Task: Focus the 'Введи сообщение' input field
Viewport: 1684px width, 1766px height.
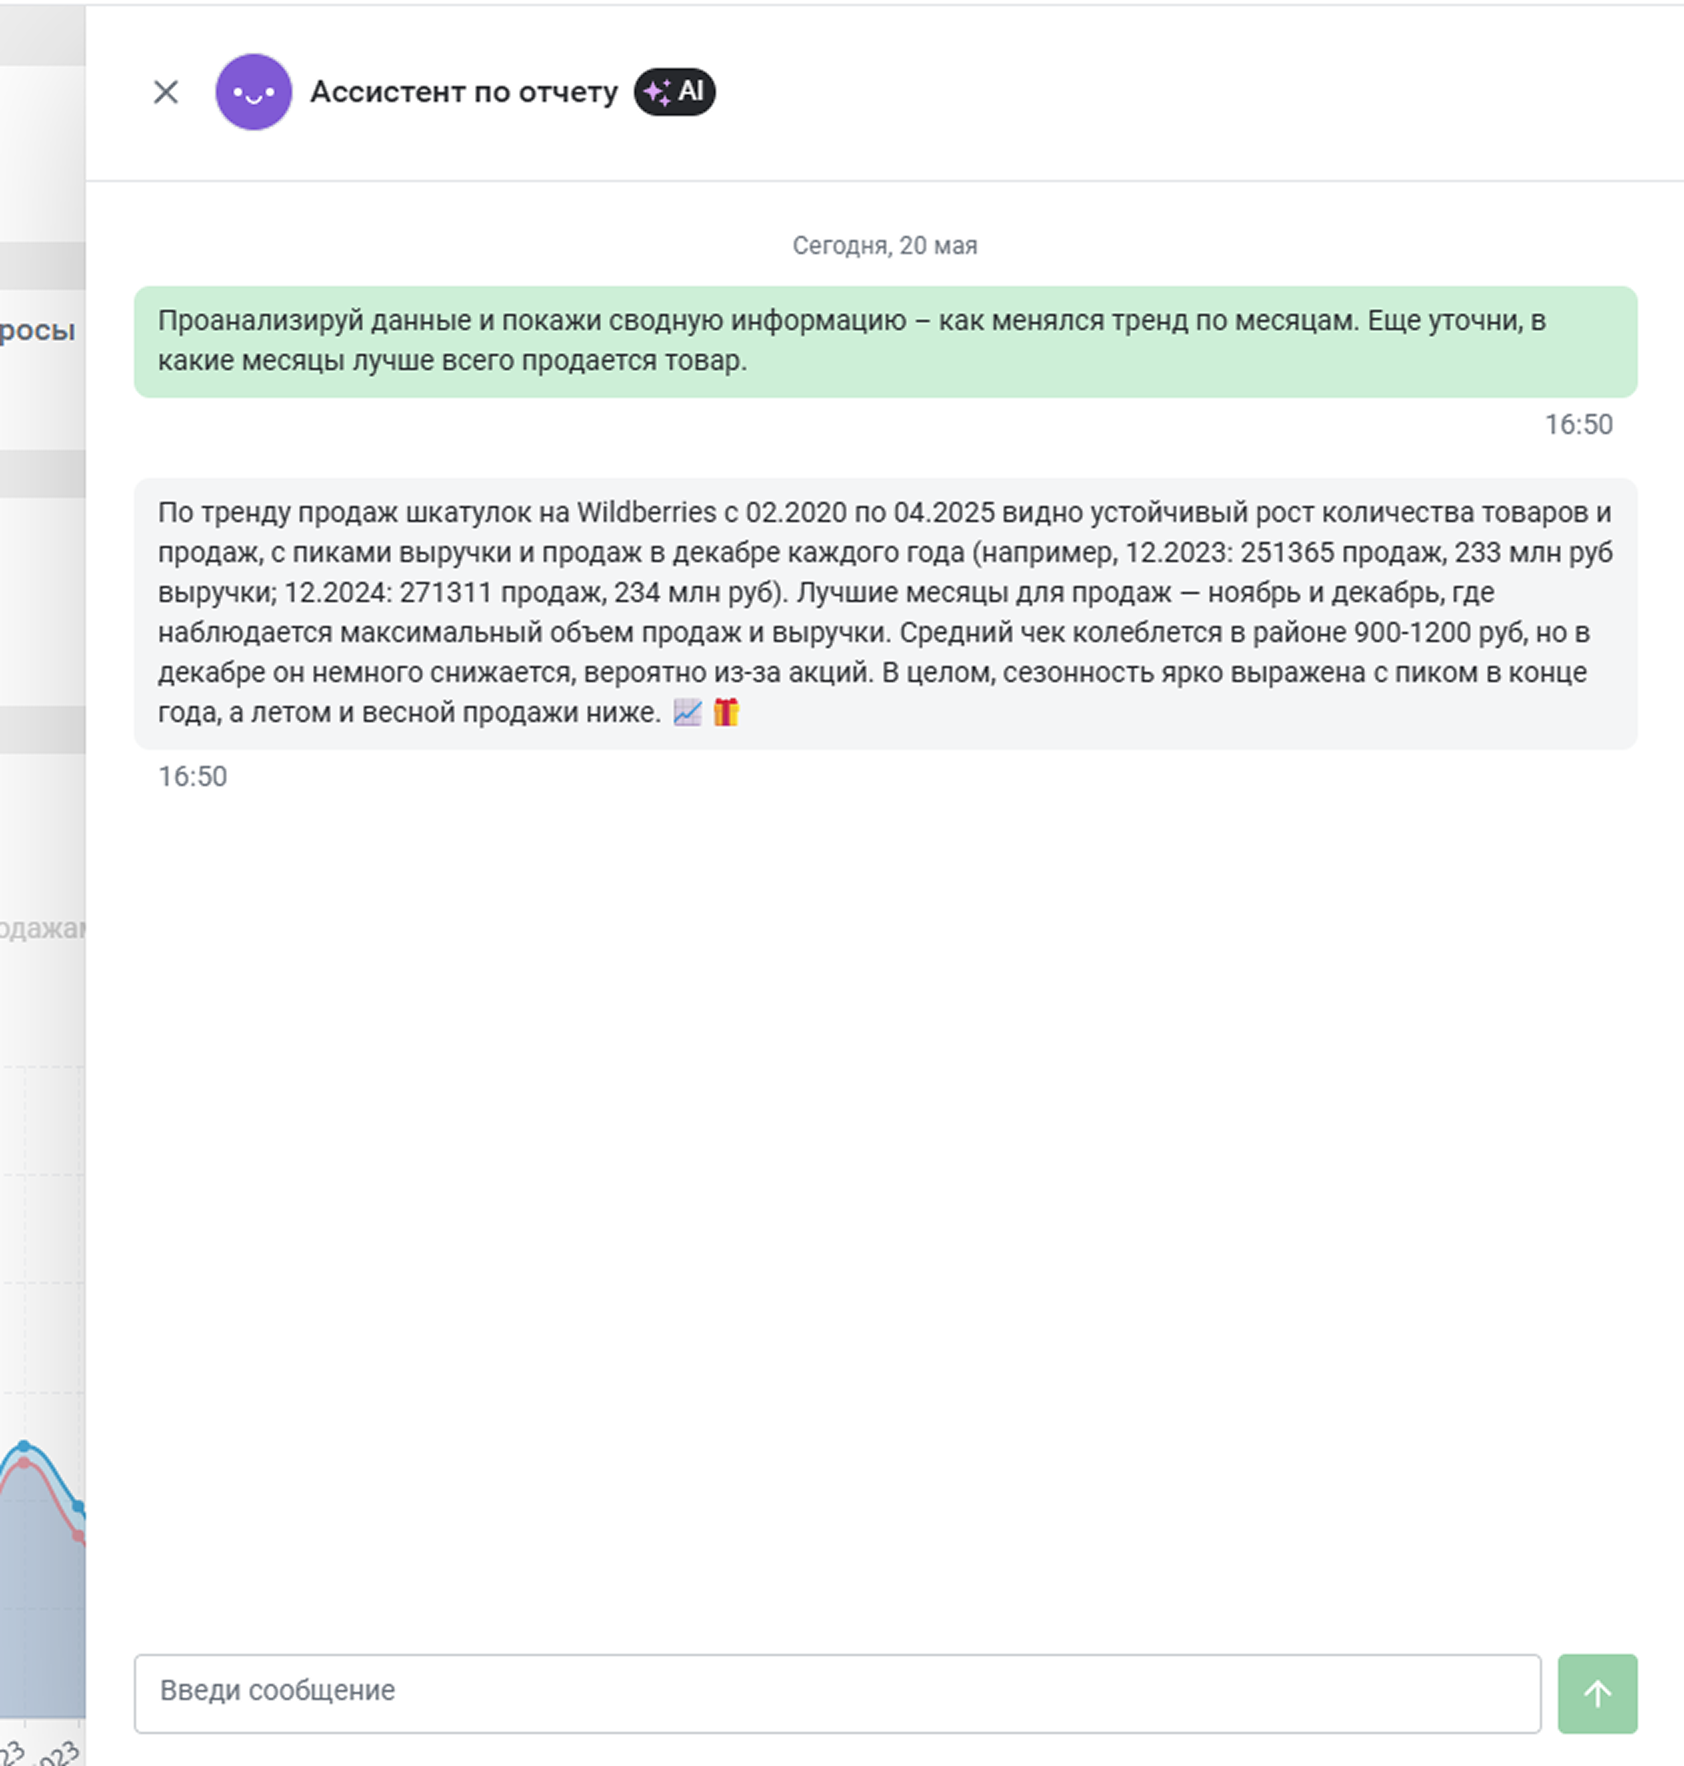Action: [x=838, y=1693]
